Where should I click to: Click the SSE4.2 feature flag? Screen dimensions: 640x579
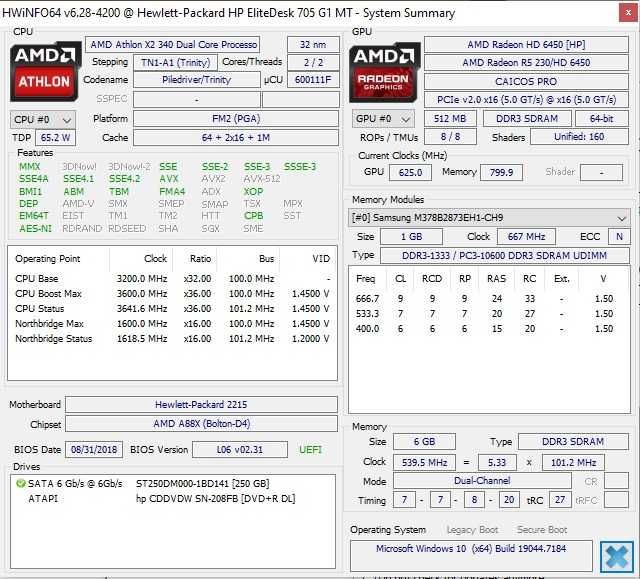point(124,179)
